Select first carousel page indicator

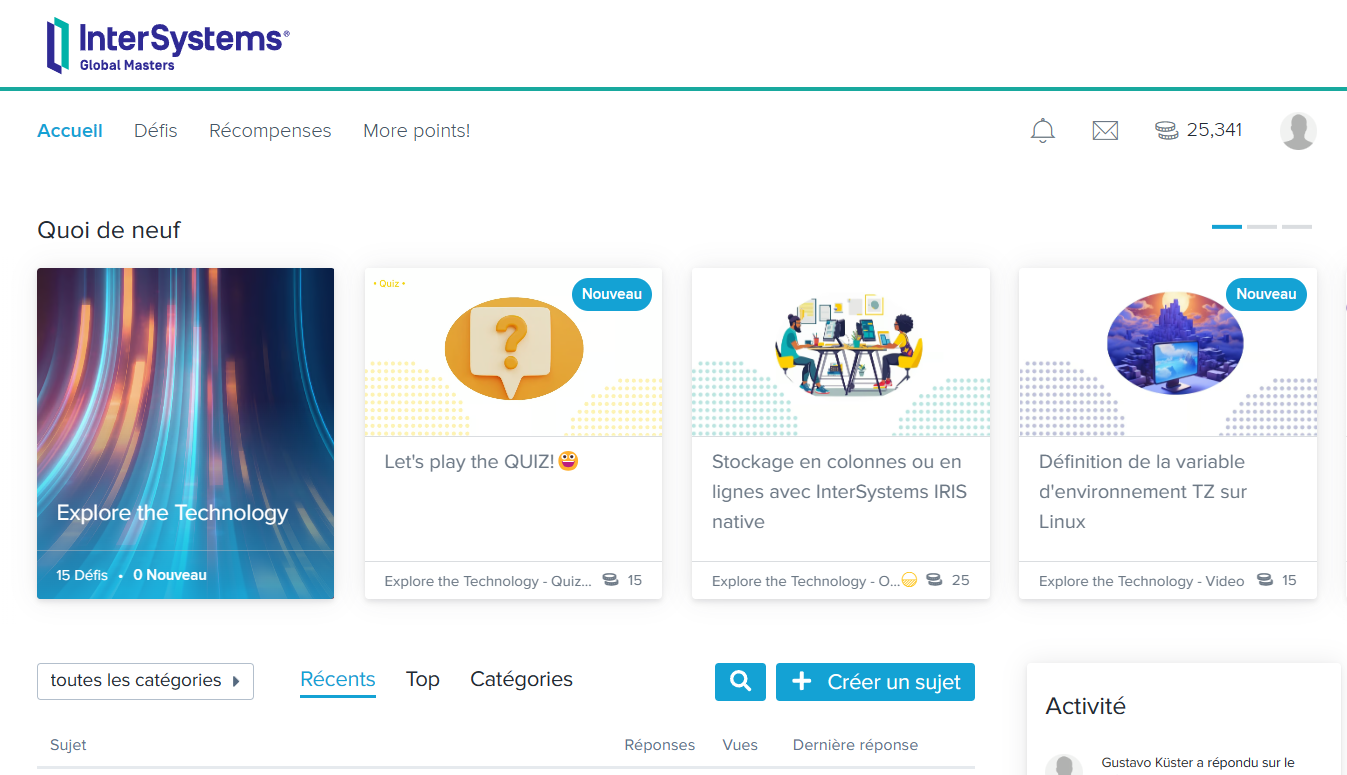(x=1227, y=227)
